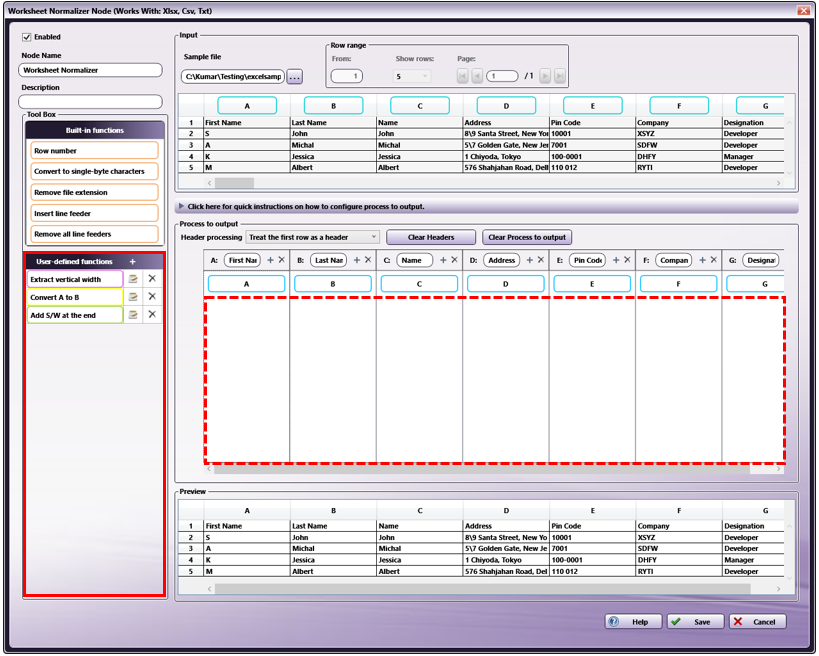Screen dimensions: 819x656
Task: Remove output column A First Name
Action: [x=282, y=260]
